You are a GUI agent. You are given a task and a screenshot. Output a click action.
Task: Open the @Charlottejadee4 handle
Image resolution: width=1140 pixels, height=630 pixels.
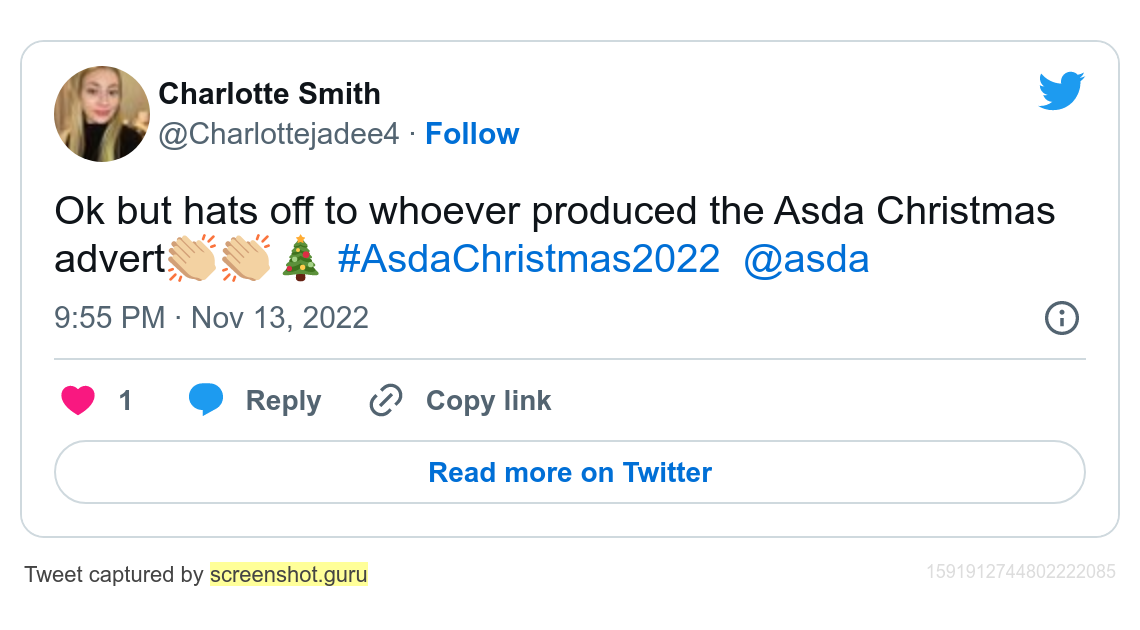[279, 134]
